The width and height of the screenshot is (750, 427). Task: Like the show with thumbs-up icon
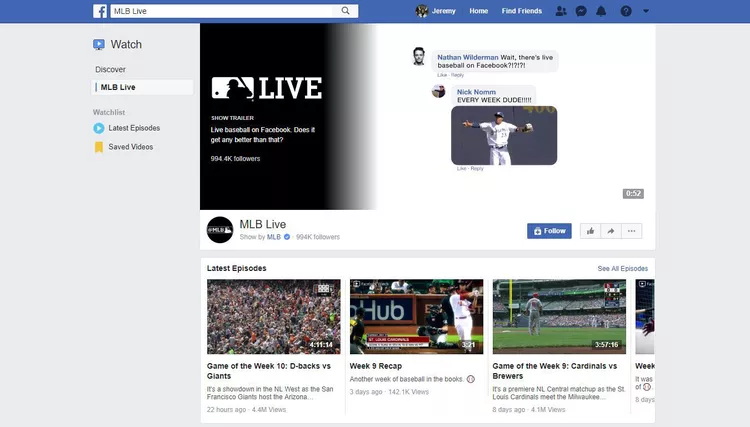point(590,231)
